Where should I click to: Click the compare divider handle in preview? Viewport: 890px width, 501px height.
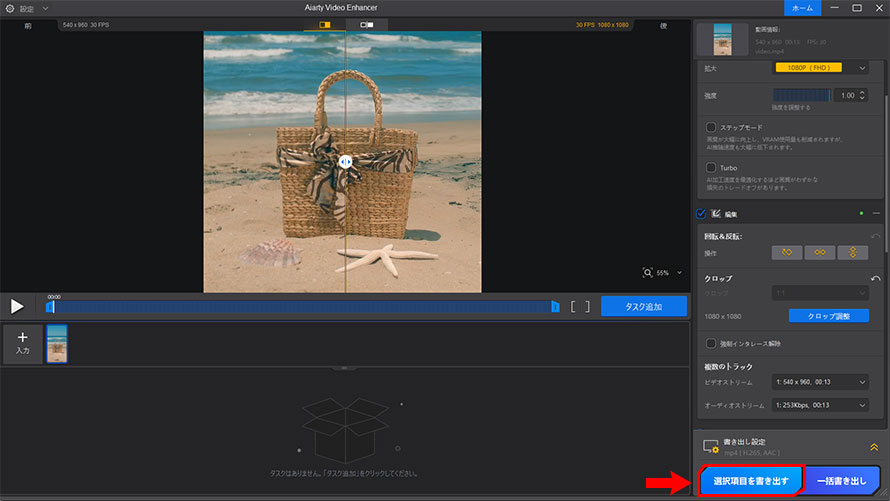tap(345, 162)
